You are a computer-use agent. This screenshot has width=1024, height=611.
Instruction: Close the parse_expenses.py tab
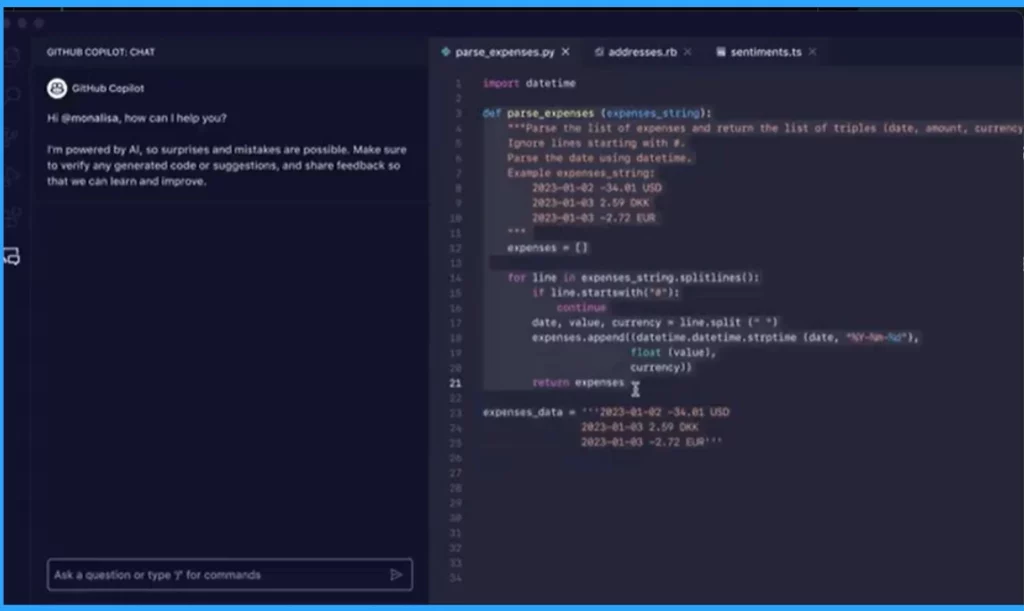[566, 52]
